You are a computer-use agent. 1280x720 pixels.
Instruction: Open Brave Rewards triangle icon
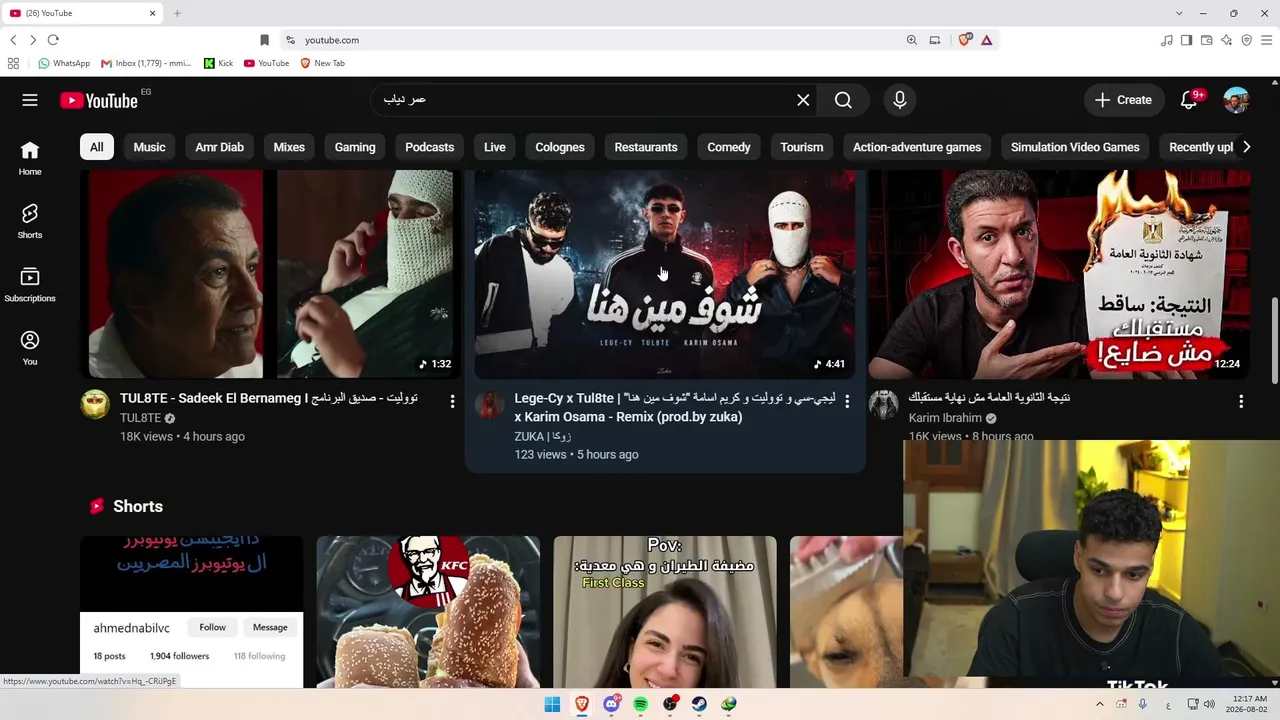(987, 40)
